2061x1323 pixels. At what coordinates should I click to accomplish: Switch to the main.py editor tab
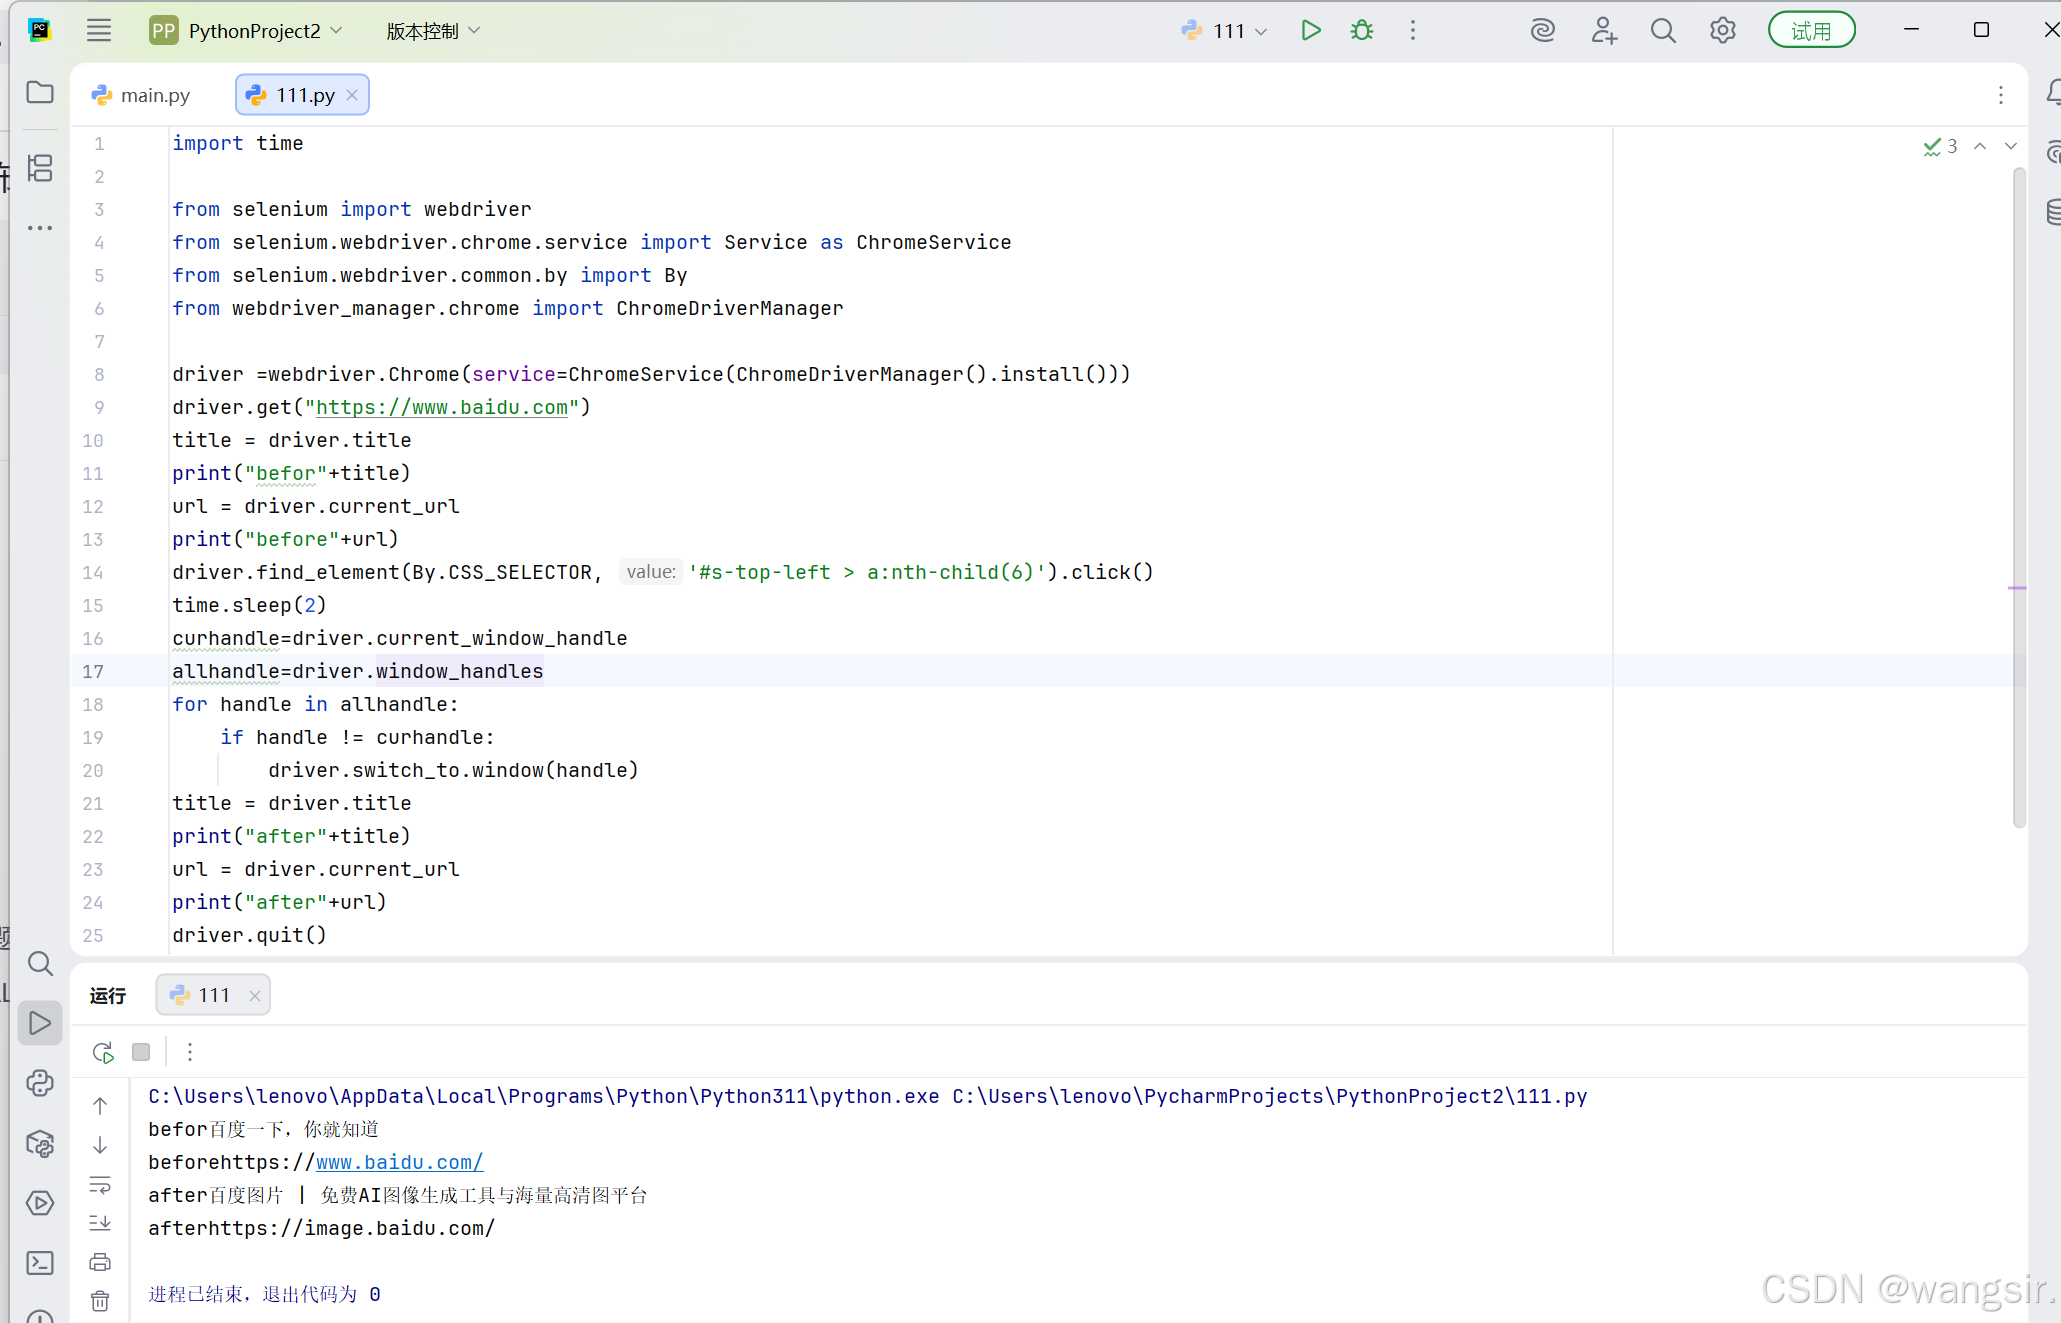[142, 95]
